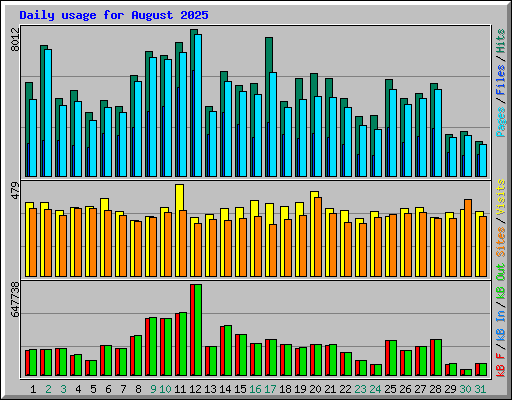Select day label 3 on the x-axis
The image size is (512, 400).
63,389
